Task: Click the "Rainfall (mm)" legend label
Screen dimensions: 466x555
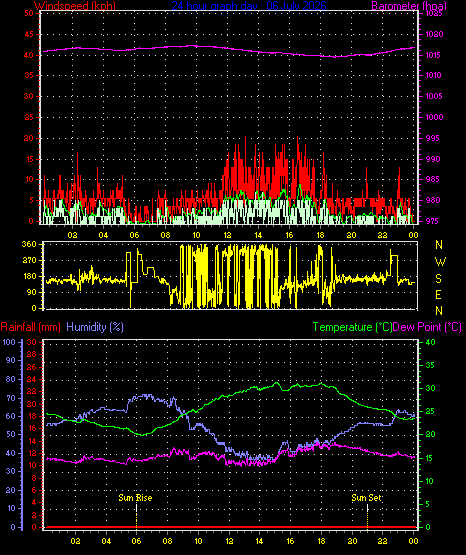Action: click(30, 327)
